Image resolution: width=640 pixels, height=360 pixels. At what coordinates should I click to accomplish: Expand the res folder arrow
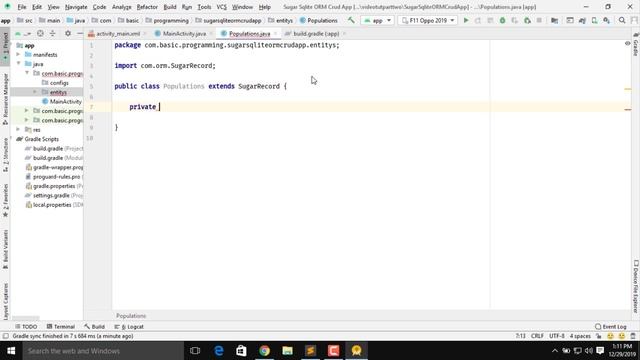[18, 129]
